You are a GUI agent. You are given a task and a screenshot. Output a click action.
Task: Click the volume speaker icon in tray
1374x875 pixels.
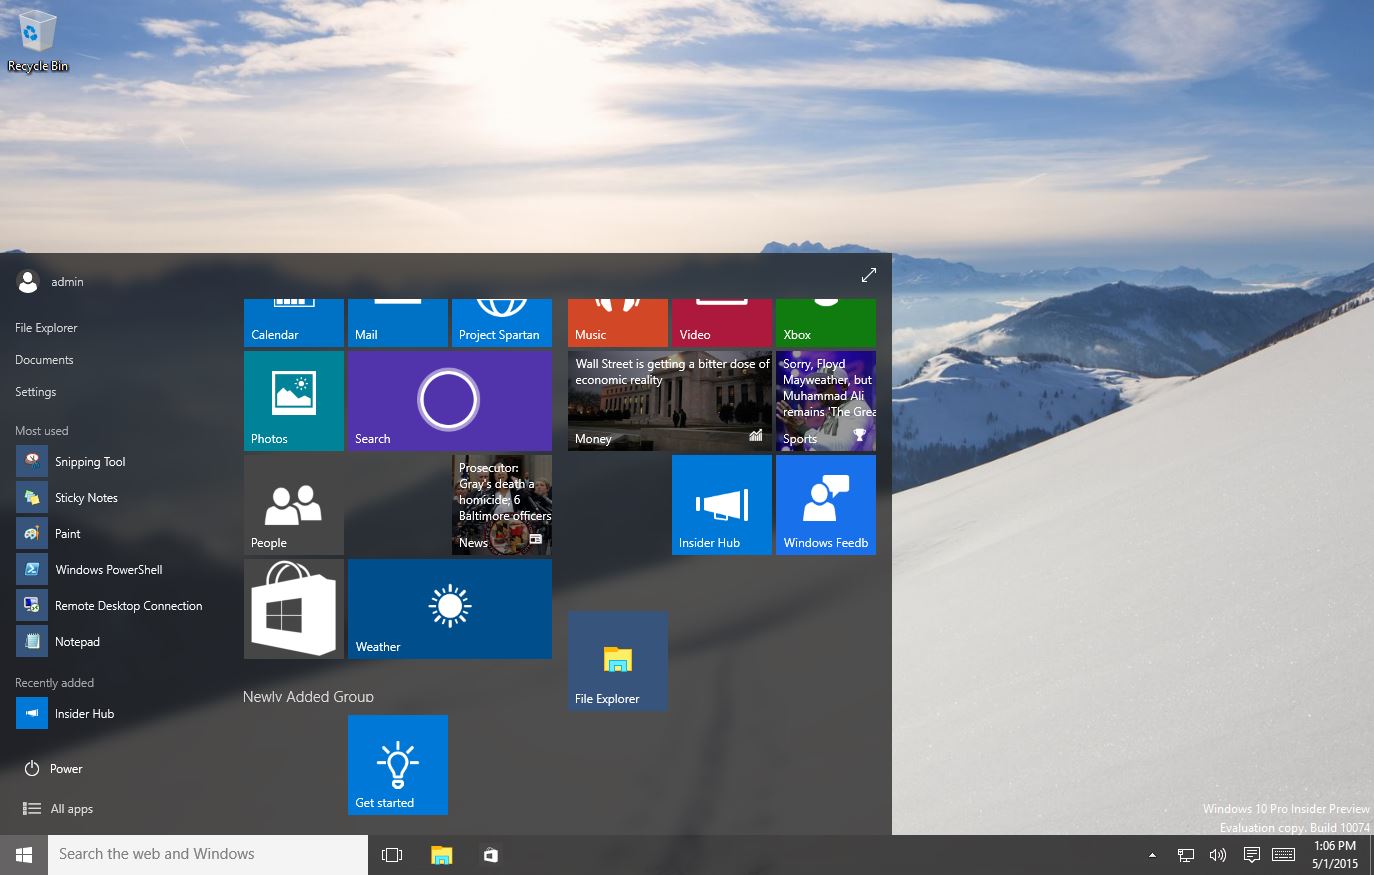pyautogui.click(x=1217, y=855)
